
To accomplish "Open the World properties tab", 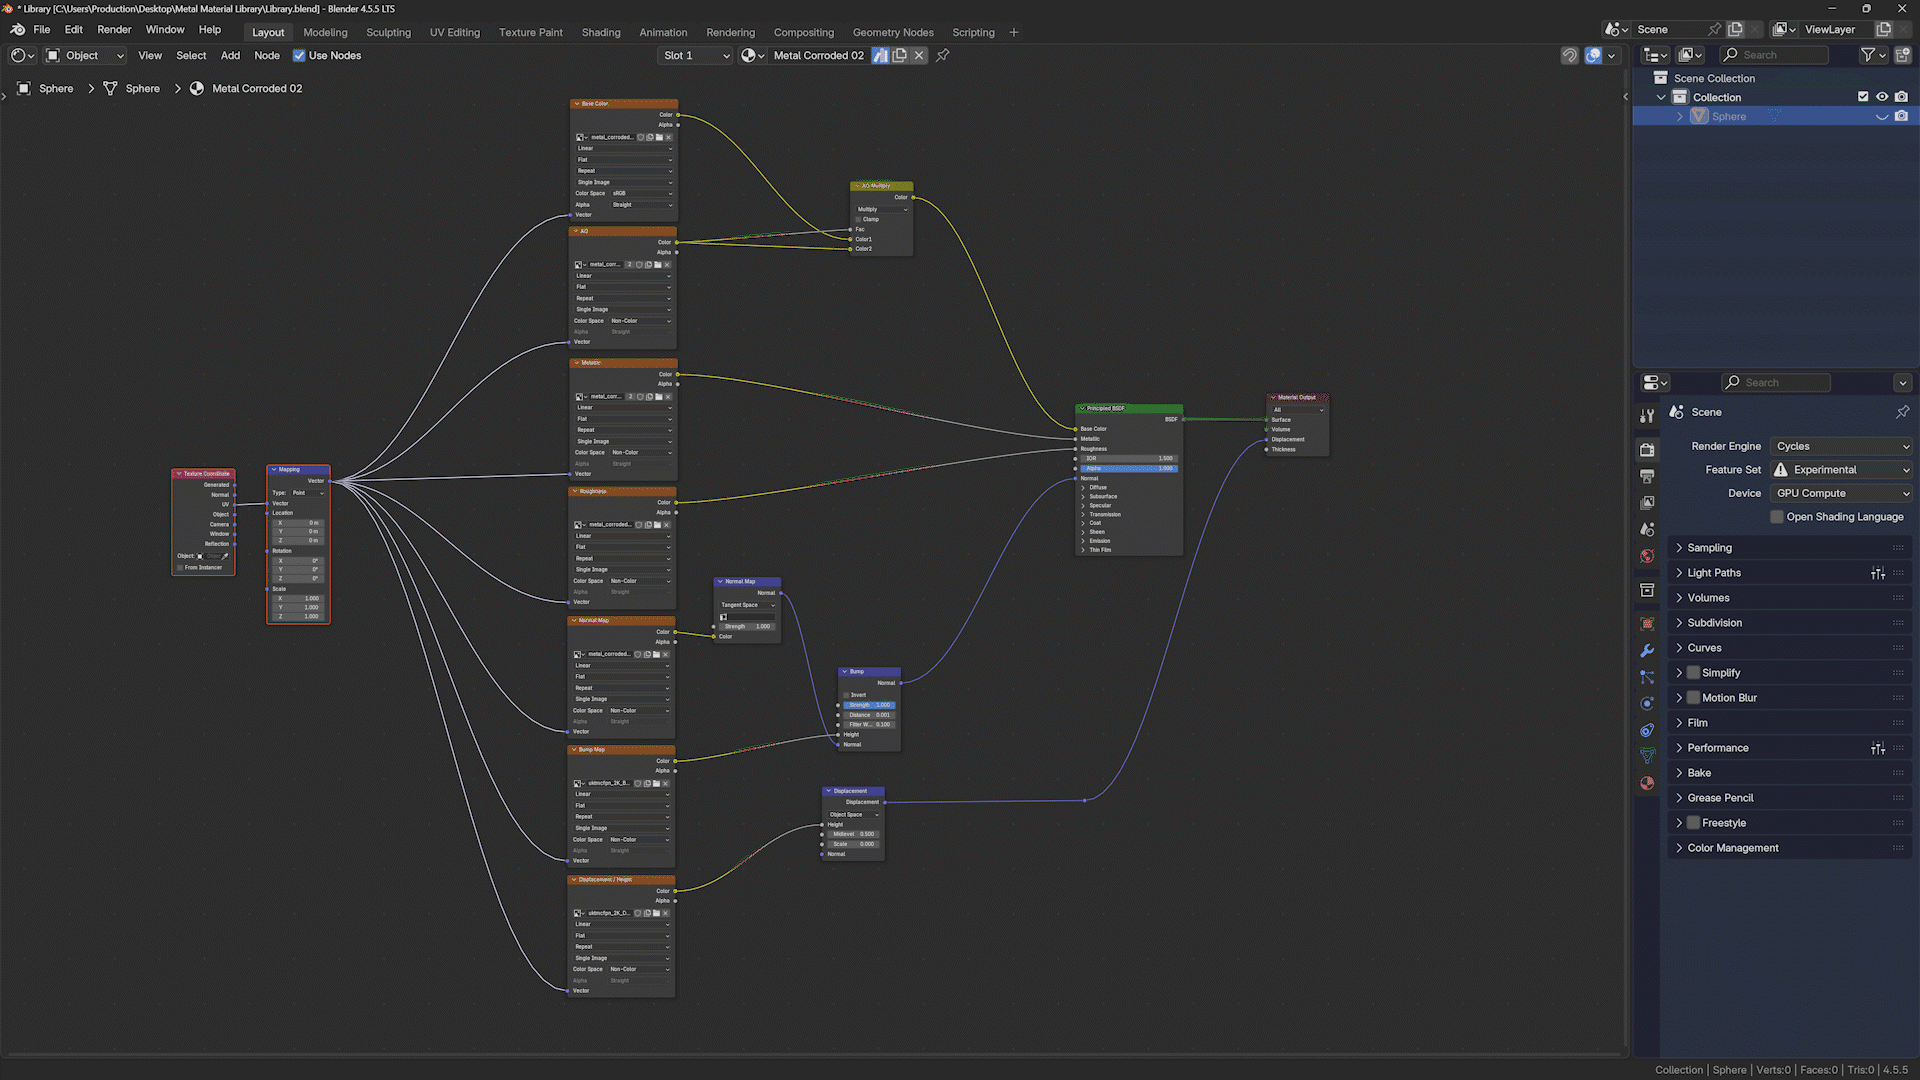I will (1647, 556).
